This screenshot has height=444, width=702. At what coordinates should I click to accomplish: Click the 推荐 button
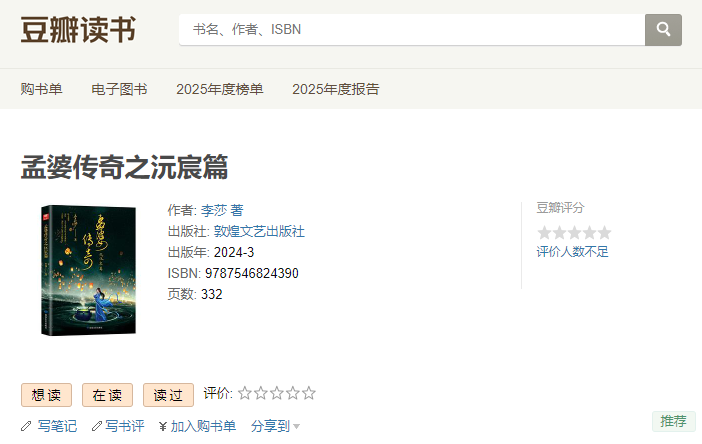pyautogui.click(x=673, y=421)
